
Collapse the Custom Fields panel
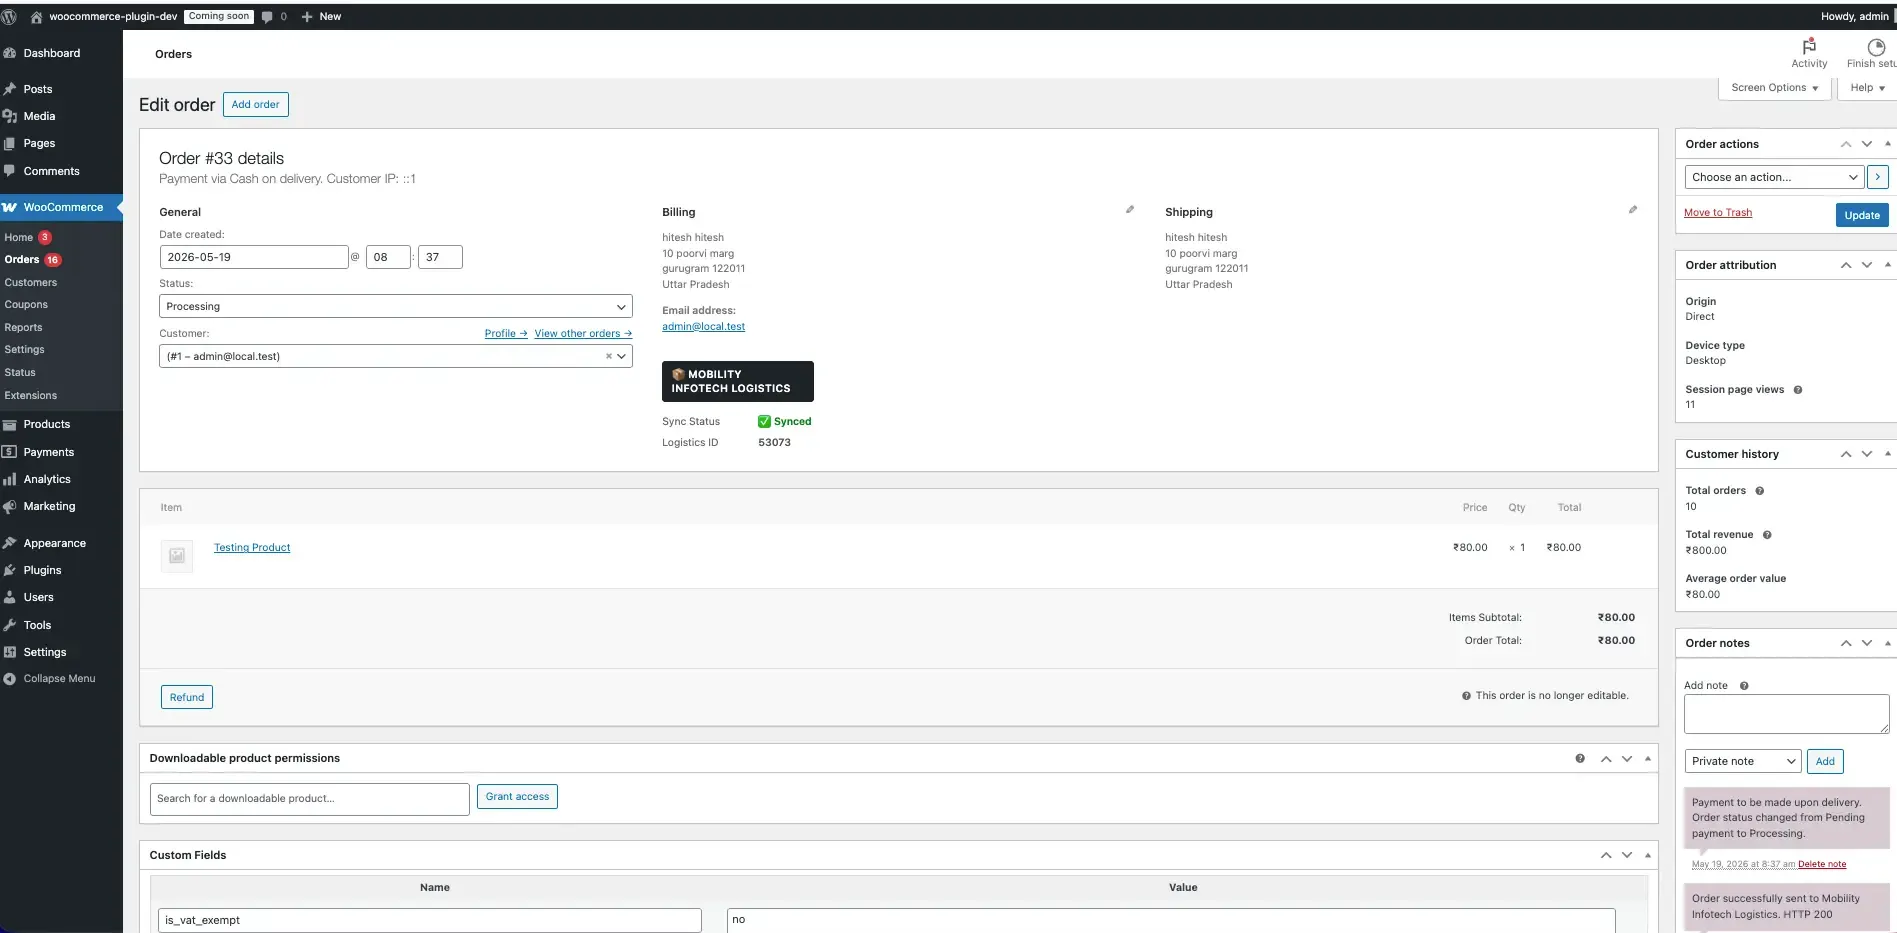click(x=1648, y=855)
